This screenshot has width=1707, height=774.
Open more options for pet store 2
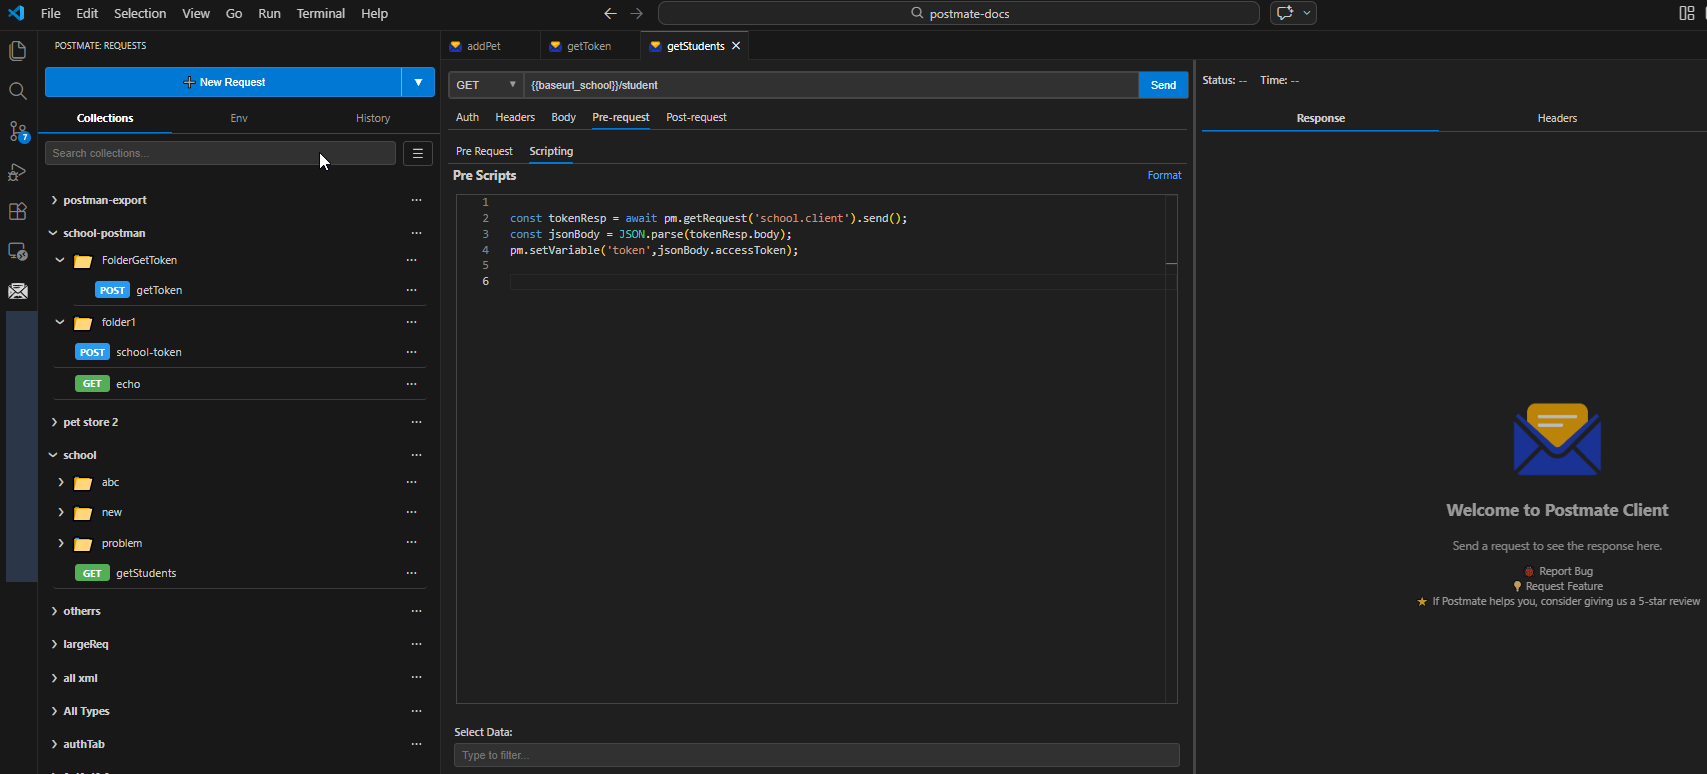[416, 422]
